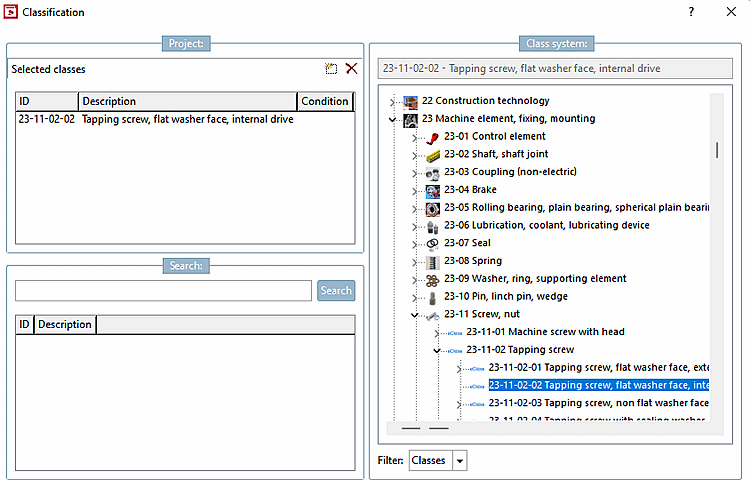Select 23-08 Spring tree item
This screenshot has height=480, width=750.
(473, 261)
